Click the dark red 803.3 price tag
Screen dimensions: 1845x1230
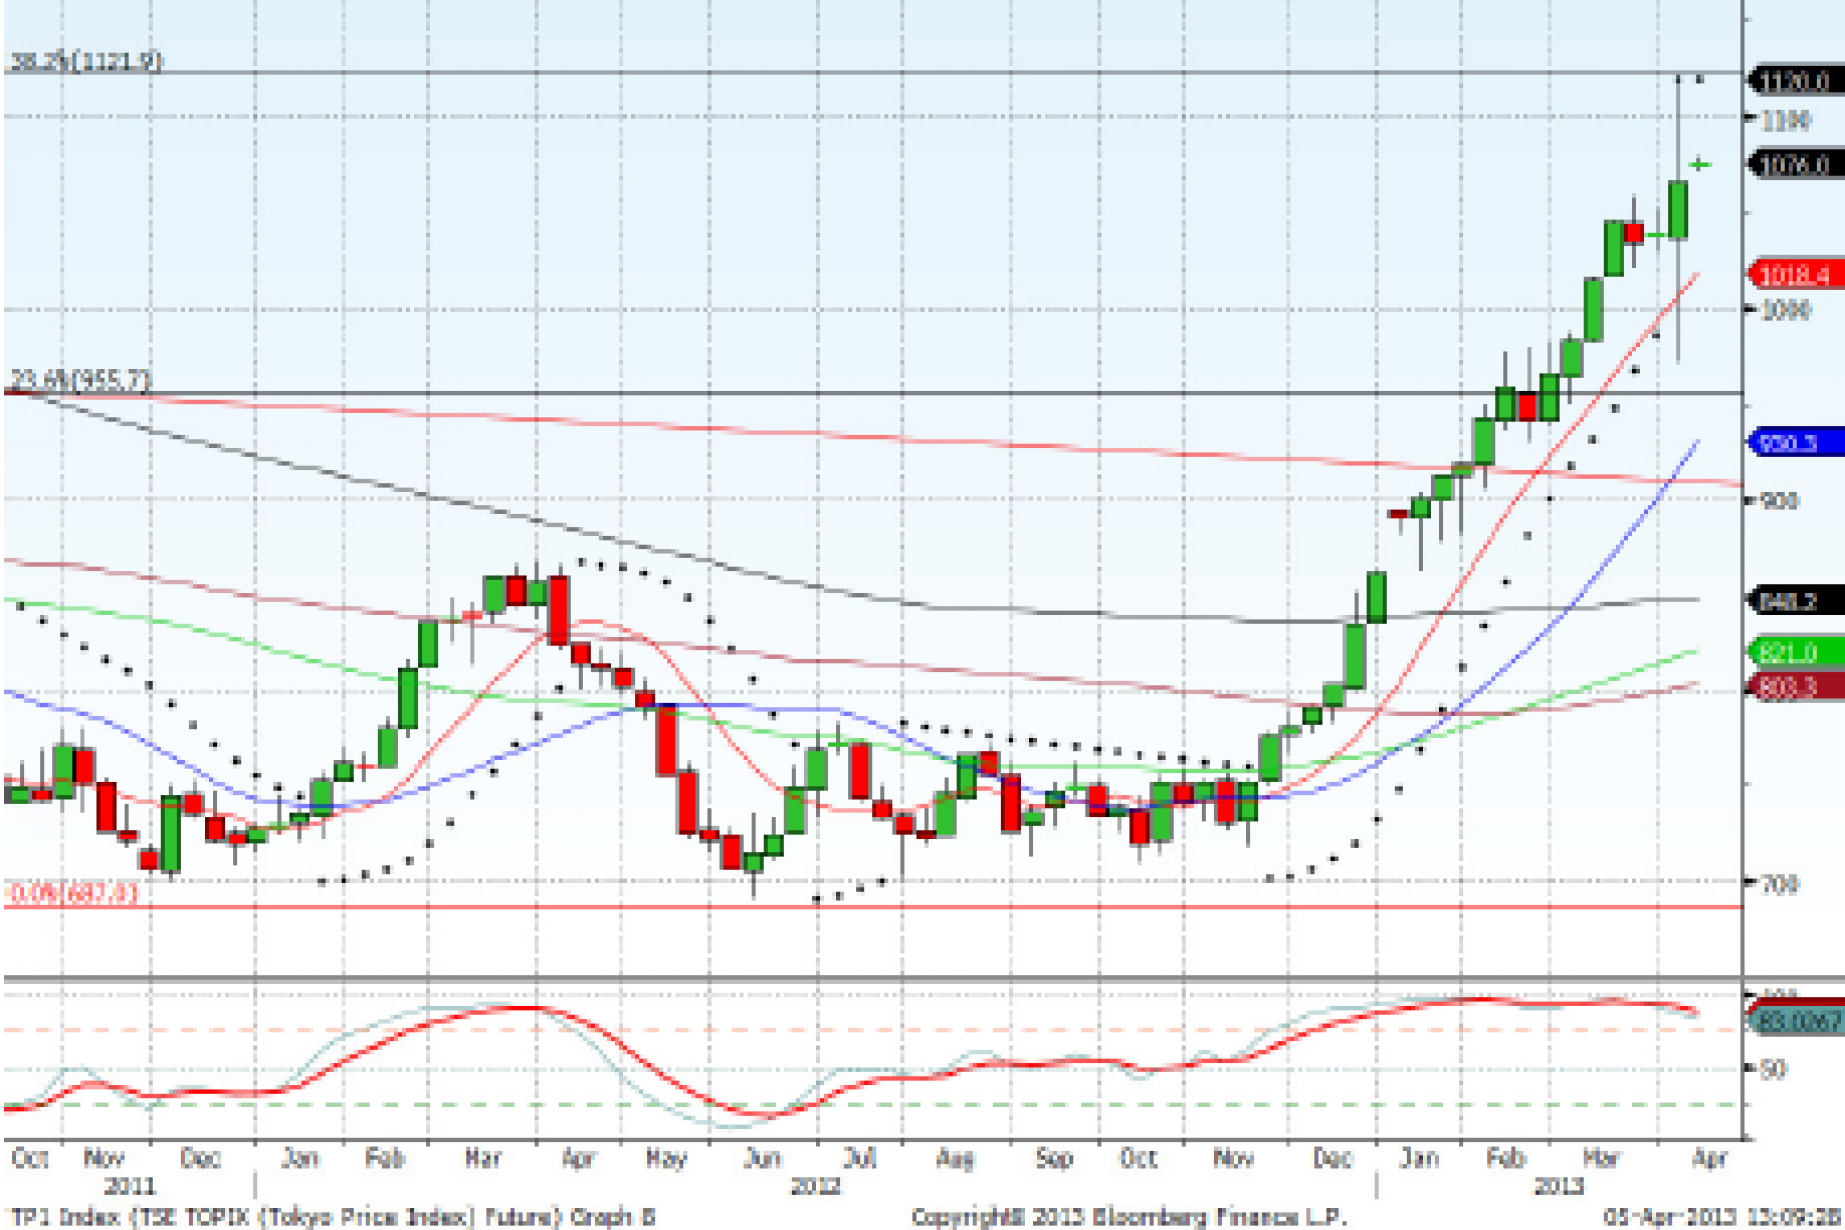tap(1796, 686)
